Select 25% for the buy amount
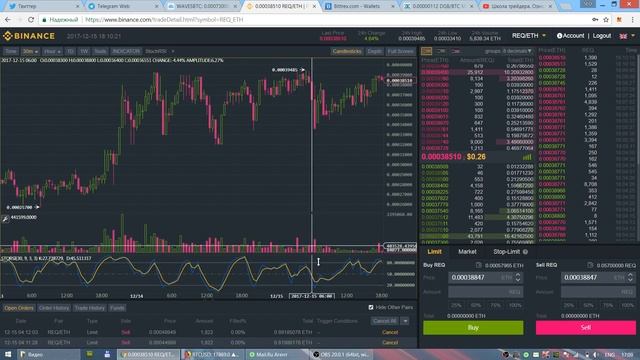The image size is (640, 360). 456,305
